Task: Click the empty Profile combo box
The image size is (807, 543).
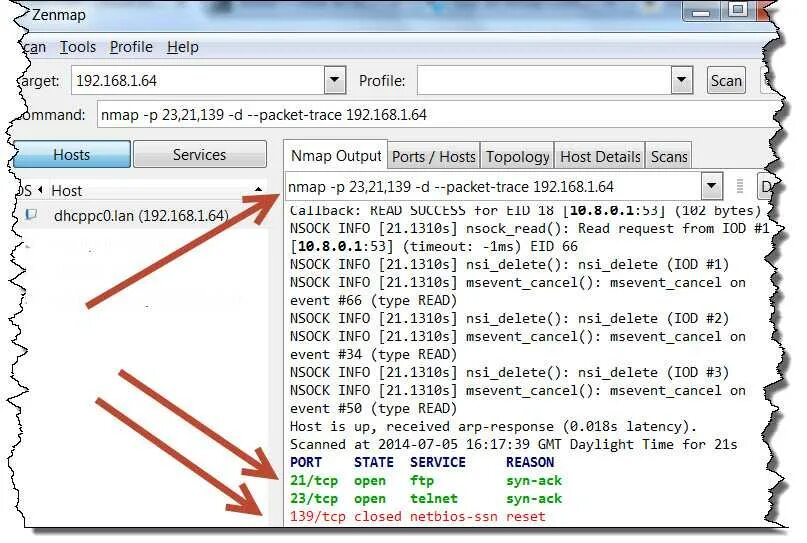Action: 545,80
